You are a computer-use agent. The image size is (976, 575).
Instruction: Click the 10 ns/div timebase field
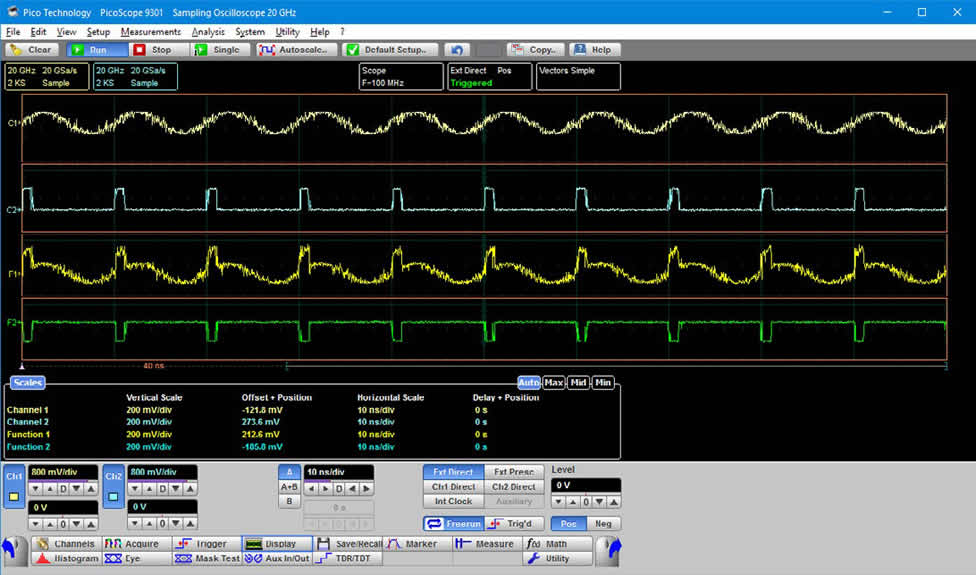click(x=339, y=472)
